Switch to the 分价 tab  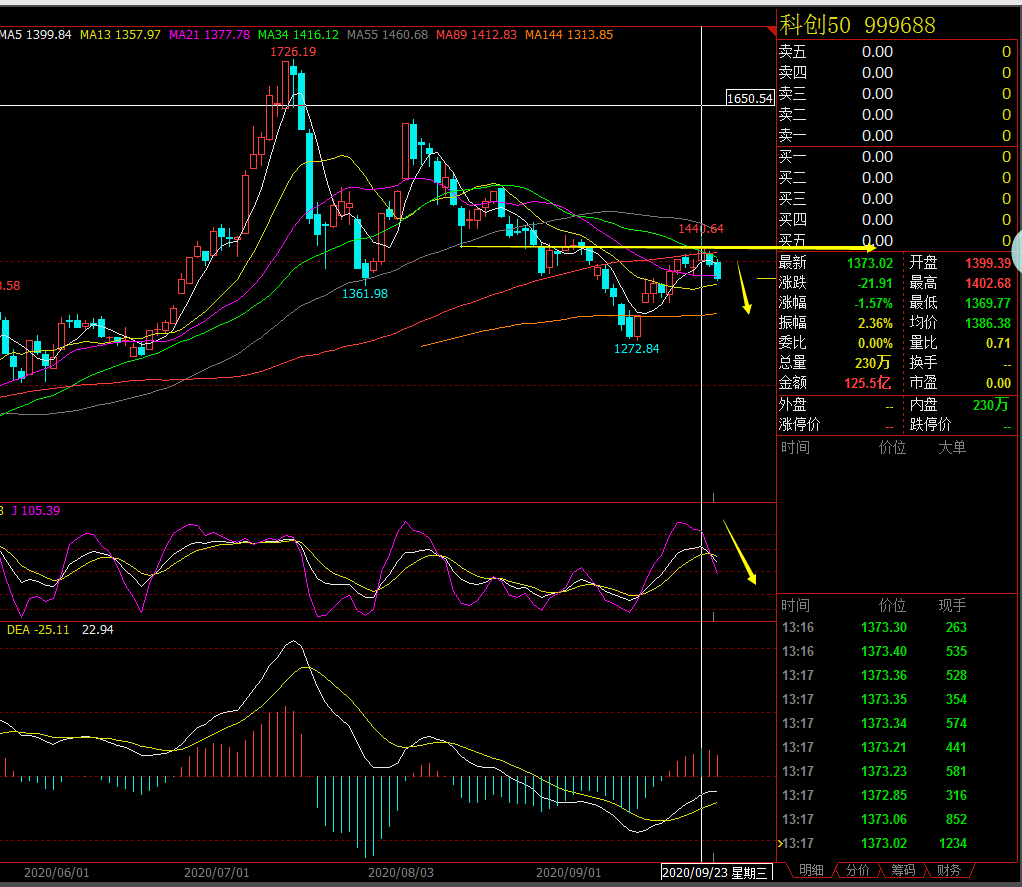point(856,870)
